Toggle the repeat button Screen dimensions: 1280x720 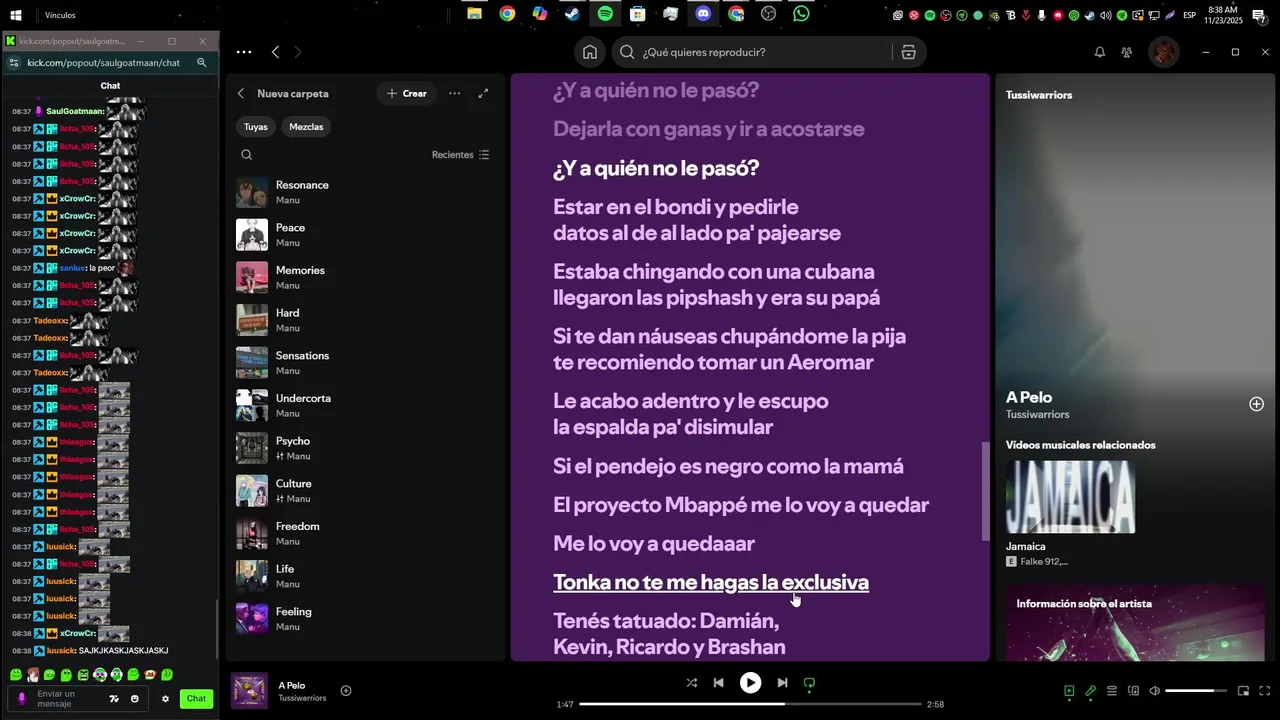pyautogui.click(x=809, y=683)
